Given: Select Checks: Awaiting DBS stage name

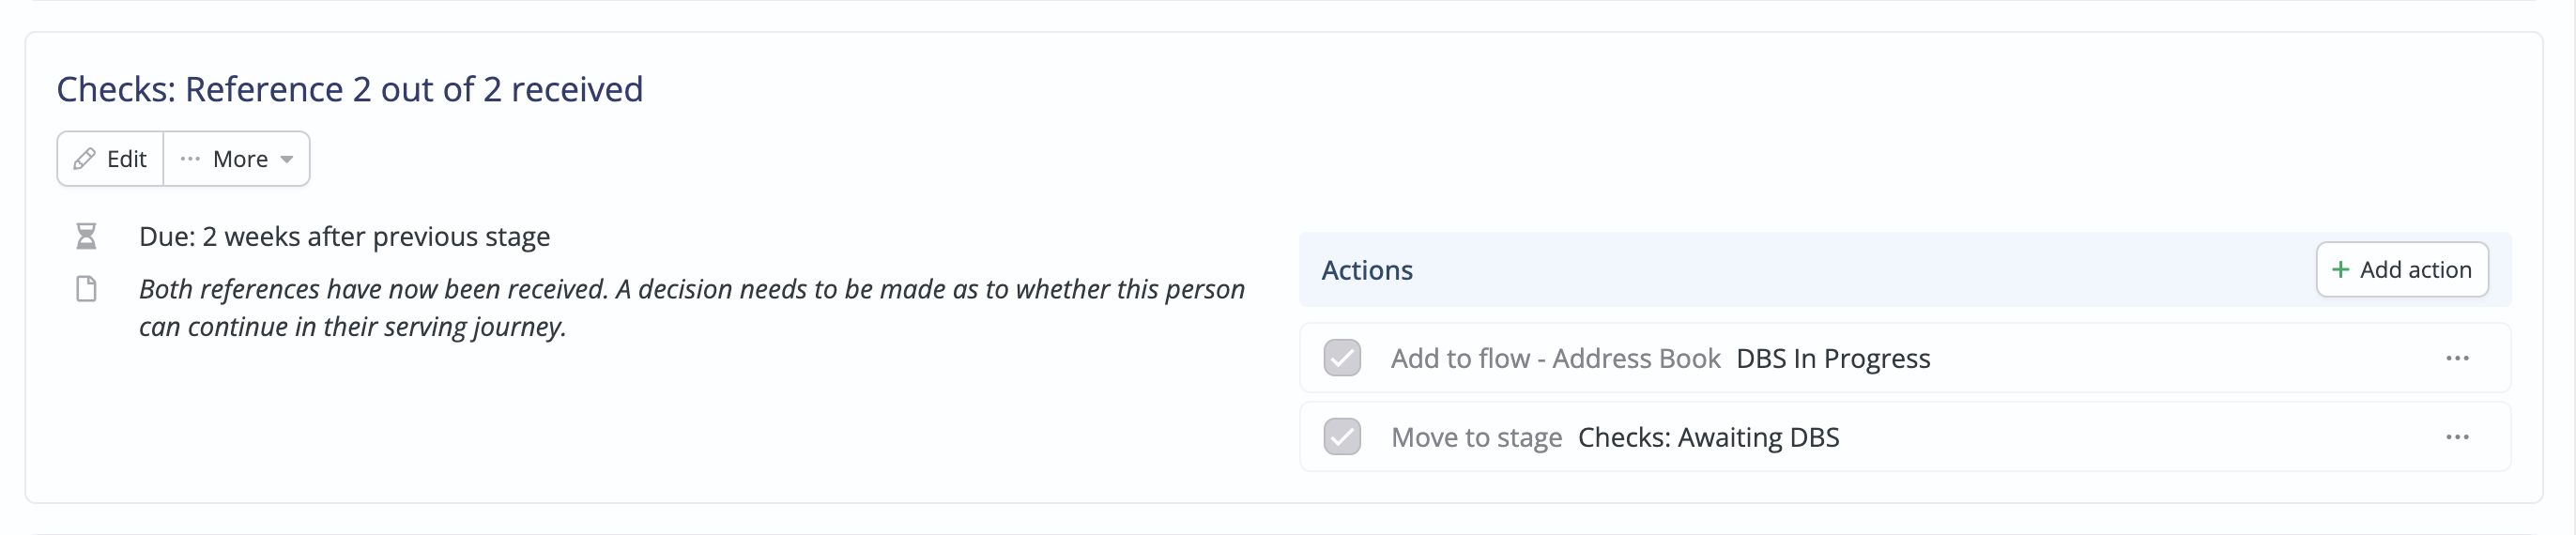Looking at the screenshot, I should (1708, 437).
